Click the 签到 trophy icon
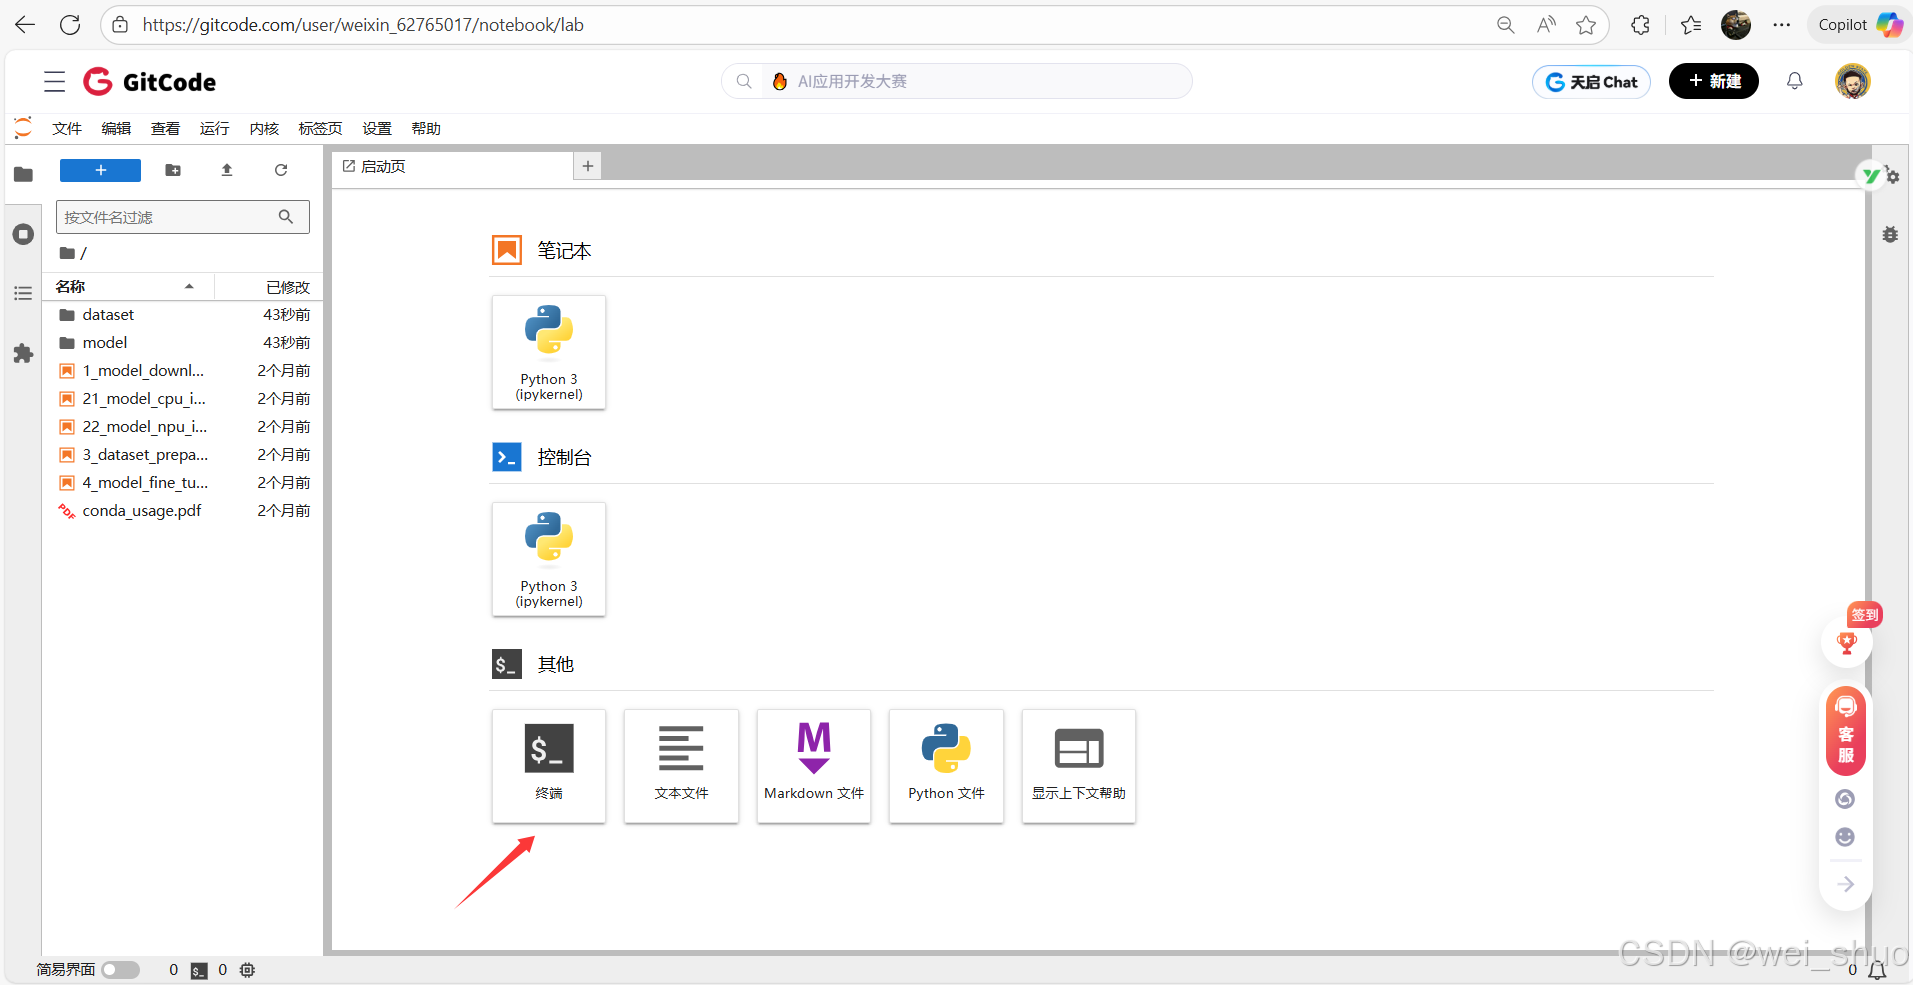This screenshot has width=1913, height=985. [x=1847, y=643]
